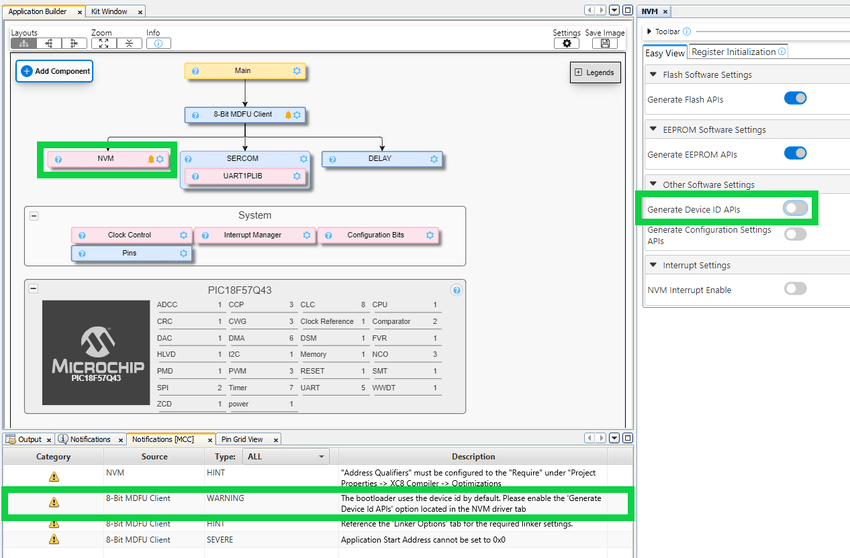The height and width of the screenshot is (558, 850).
Task: Enable the NVM Interrupt Enable toggle
Action: pyautogui.click(x=795, y=289)
